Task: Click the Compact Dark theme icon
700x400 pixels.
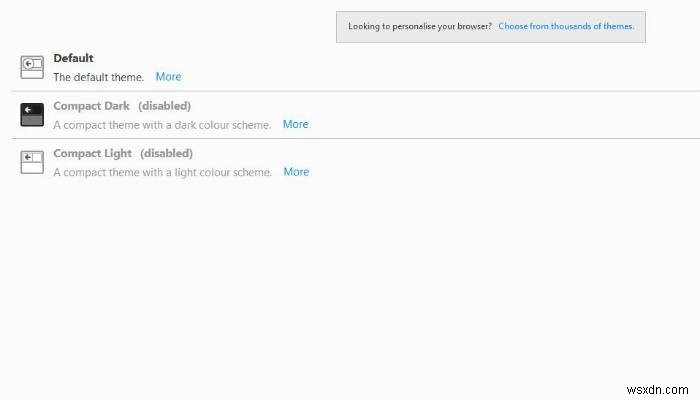Action: pos(32,114)
